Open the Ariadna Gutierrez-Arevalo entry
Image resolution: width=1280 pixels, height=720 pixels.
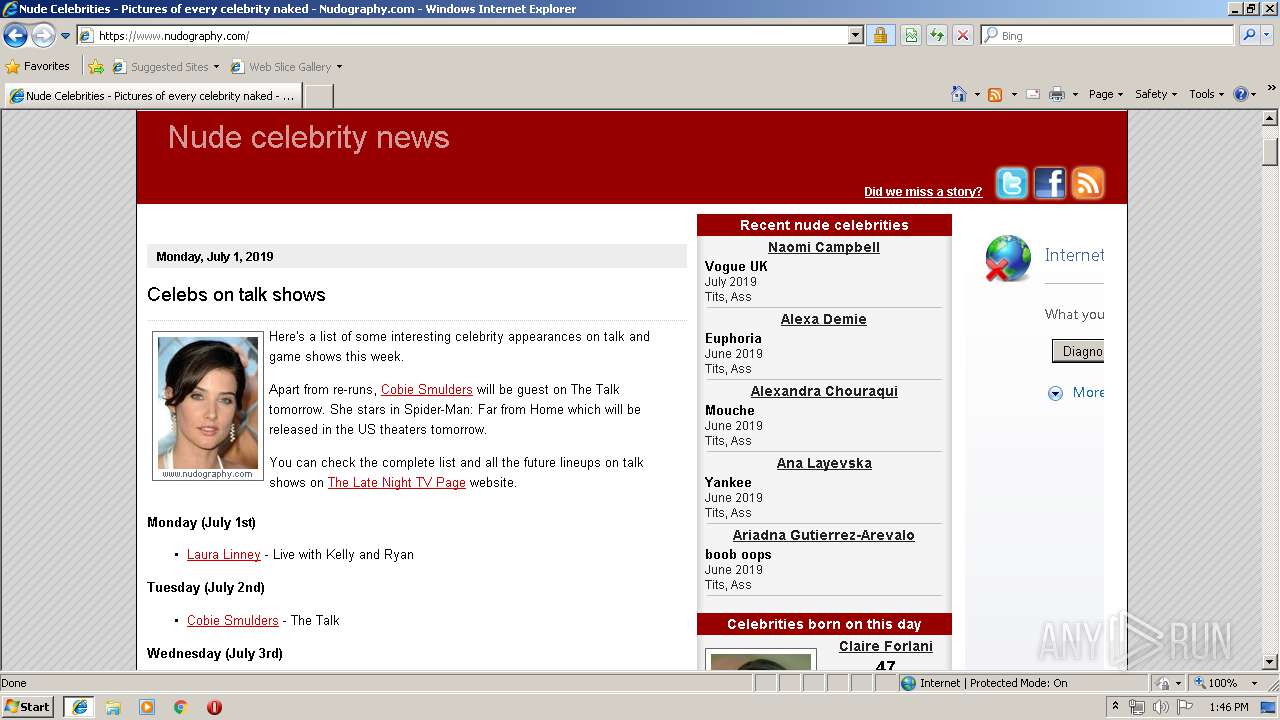[x=824, y=536]
